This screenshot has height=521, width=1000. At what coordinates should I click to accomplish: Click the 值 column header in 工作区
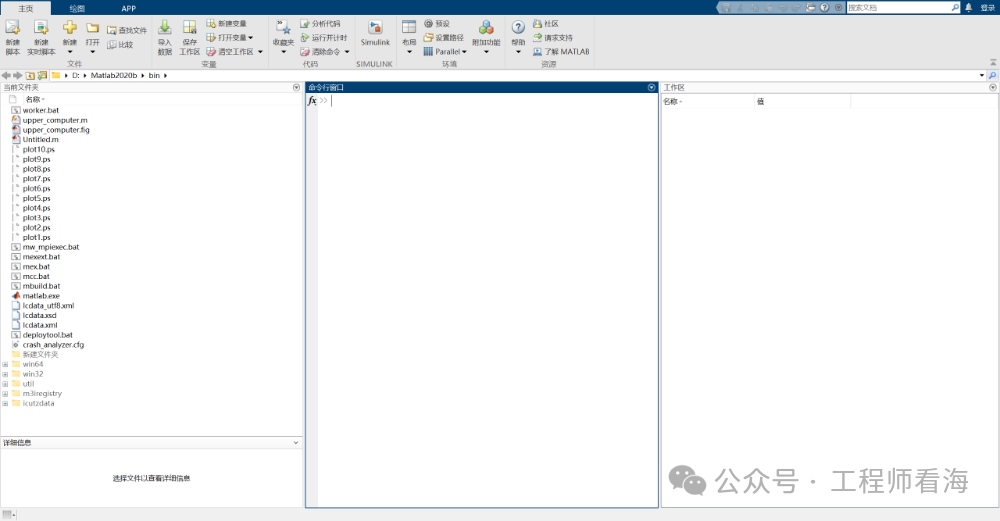tap(802, 101)
